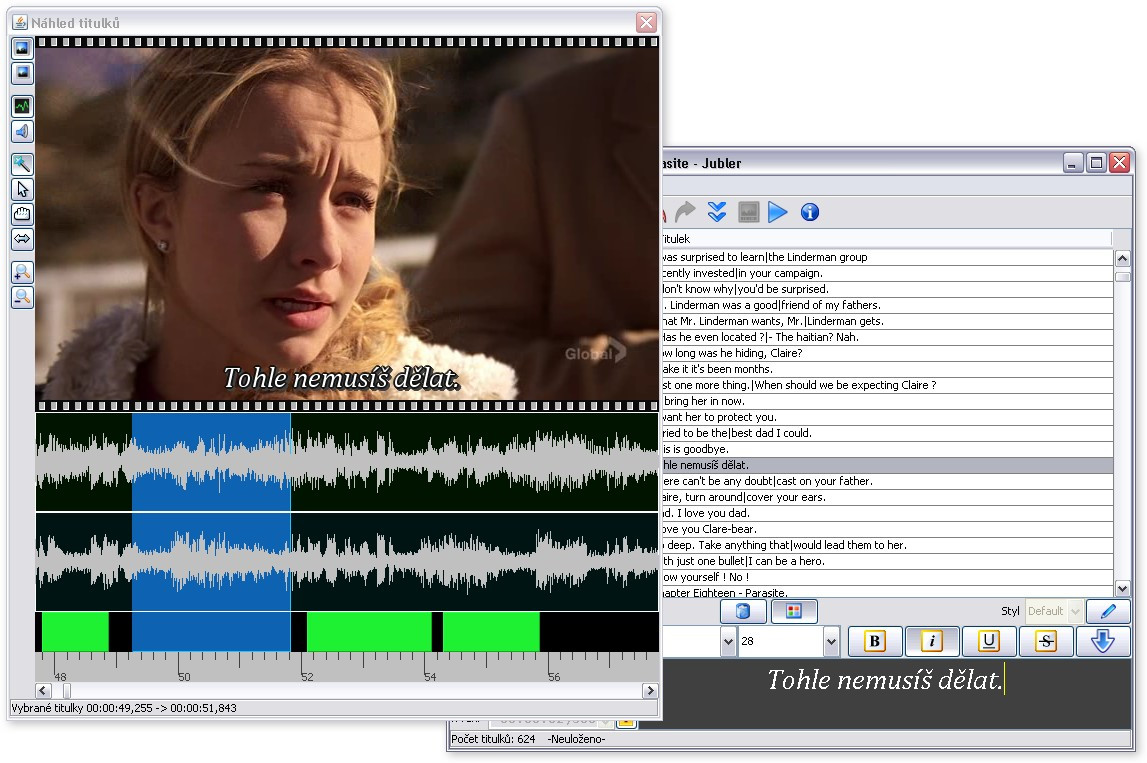Select the horizontal resize arrows tool
Image resolution: width=1147 pixels, height=763 pixels.
coord(23,239)
